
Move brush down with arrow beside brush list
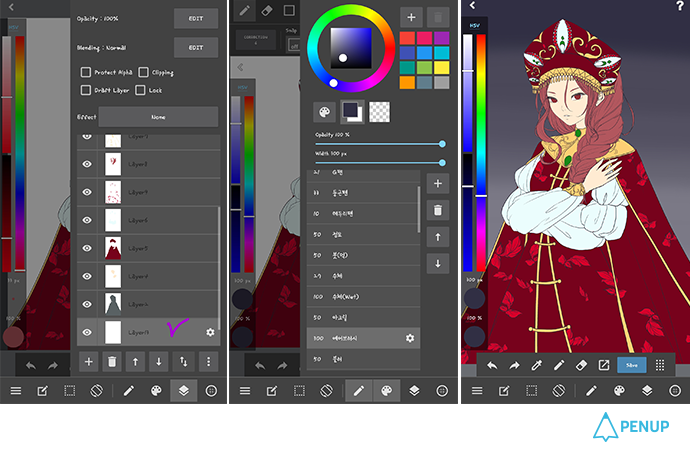pos(438,264)
